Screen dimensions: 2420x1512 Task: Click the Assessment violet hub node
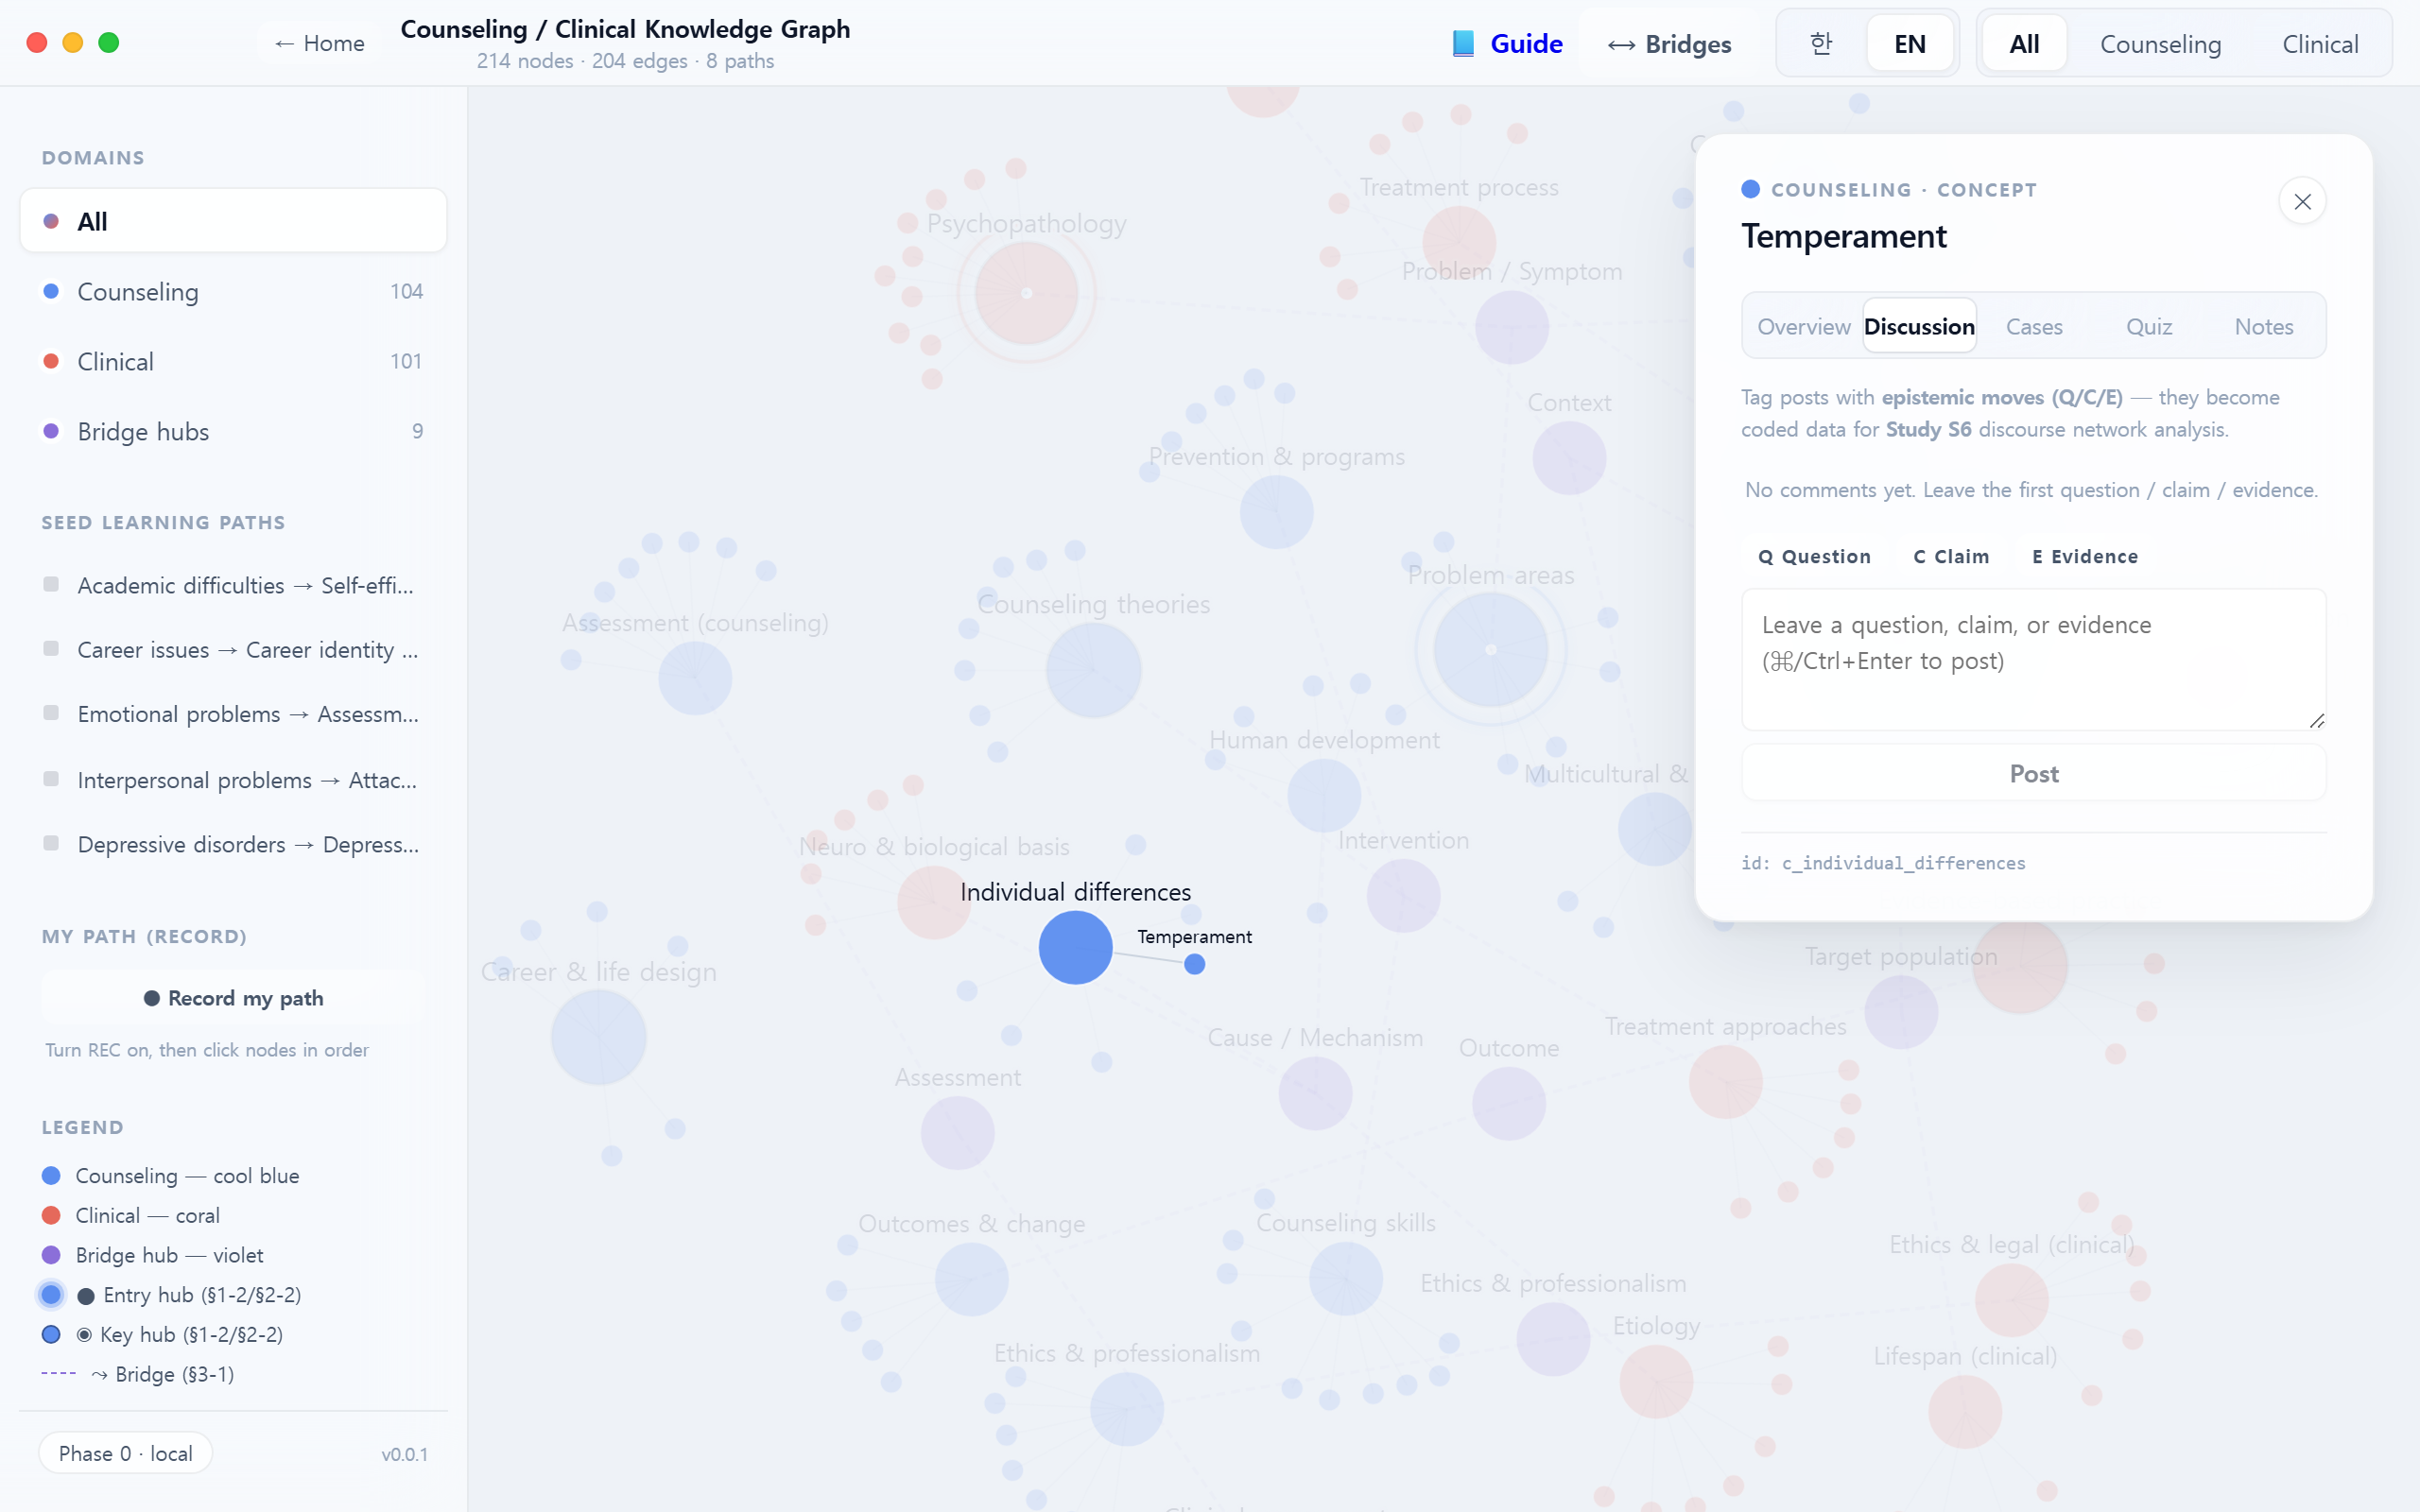[x=957, y=1133]
